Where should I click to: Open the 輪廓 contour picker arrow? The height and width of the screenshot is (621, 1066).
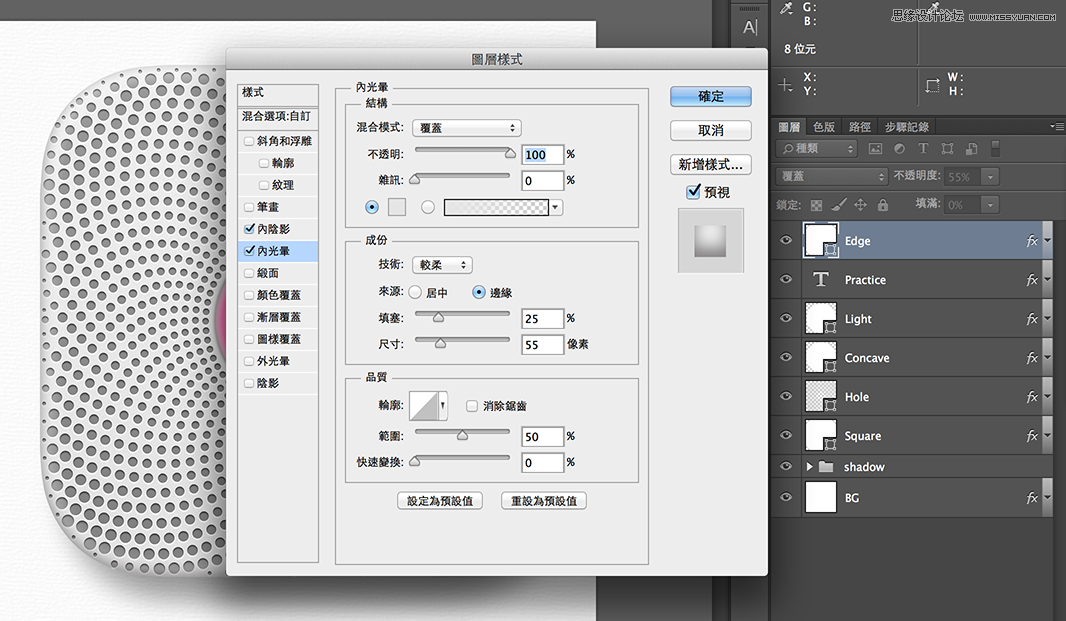point(443,405)
